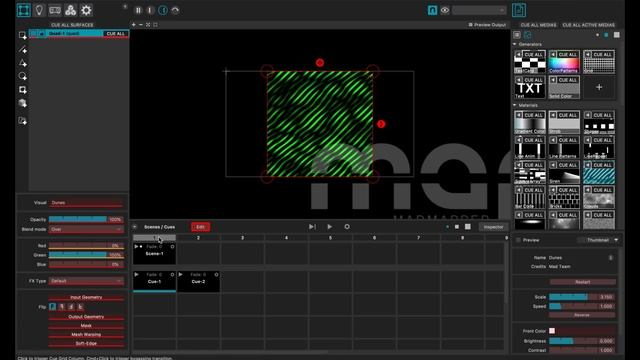This screenshot has width=640, height=360.
Task: Add a new circle surface
Action: [x=22, y=76]
